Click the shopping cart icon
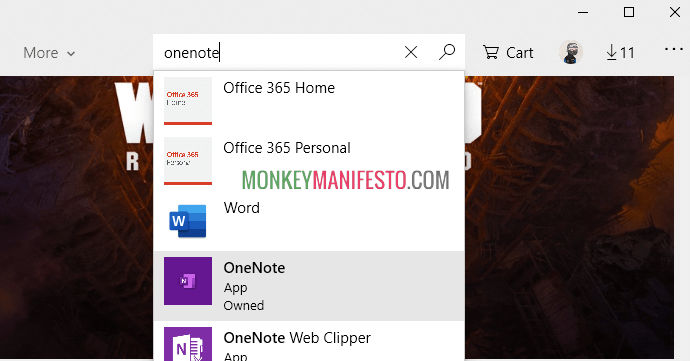Image resolution: width=690 pixels, height=361 pixels. pos(491,52)
